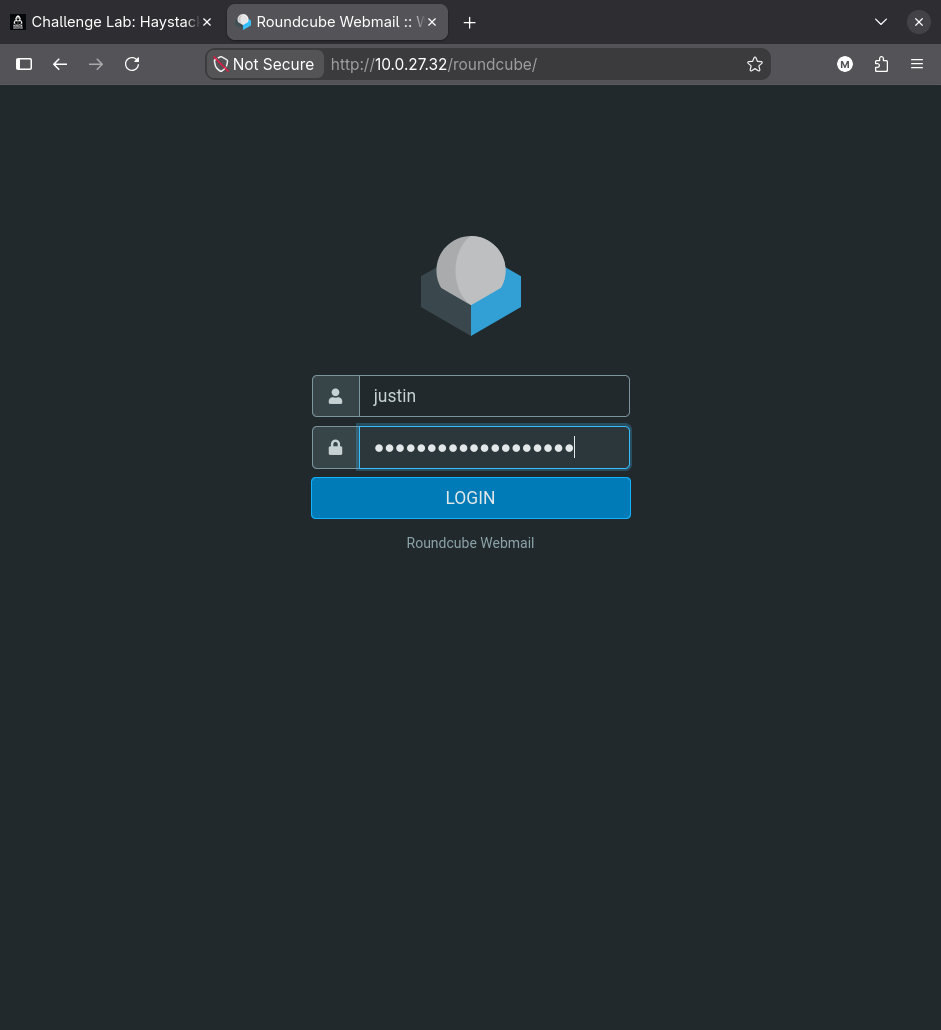Viewport: 941px width, 1030px height.
Task: Click the Not Secure site info badge
Action: (265, 64)
